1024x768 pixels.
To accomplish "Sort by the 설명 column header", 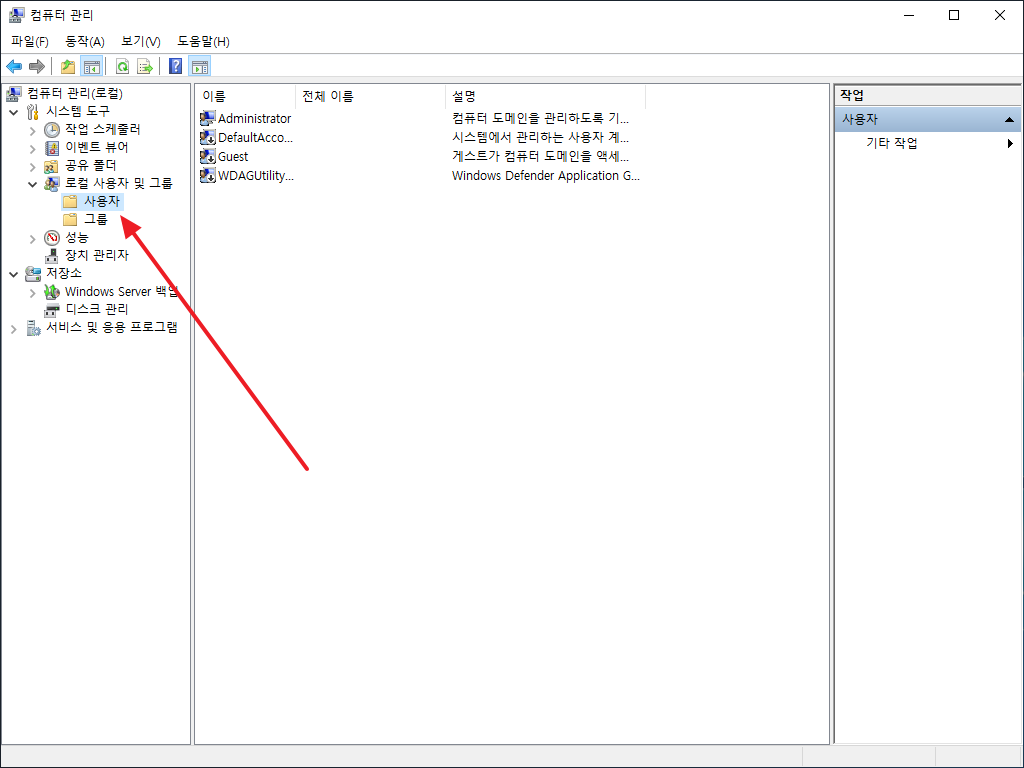I will tap(545, 96).
